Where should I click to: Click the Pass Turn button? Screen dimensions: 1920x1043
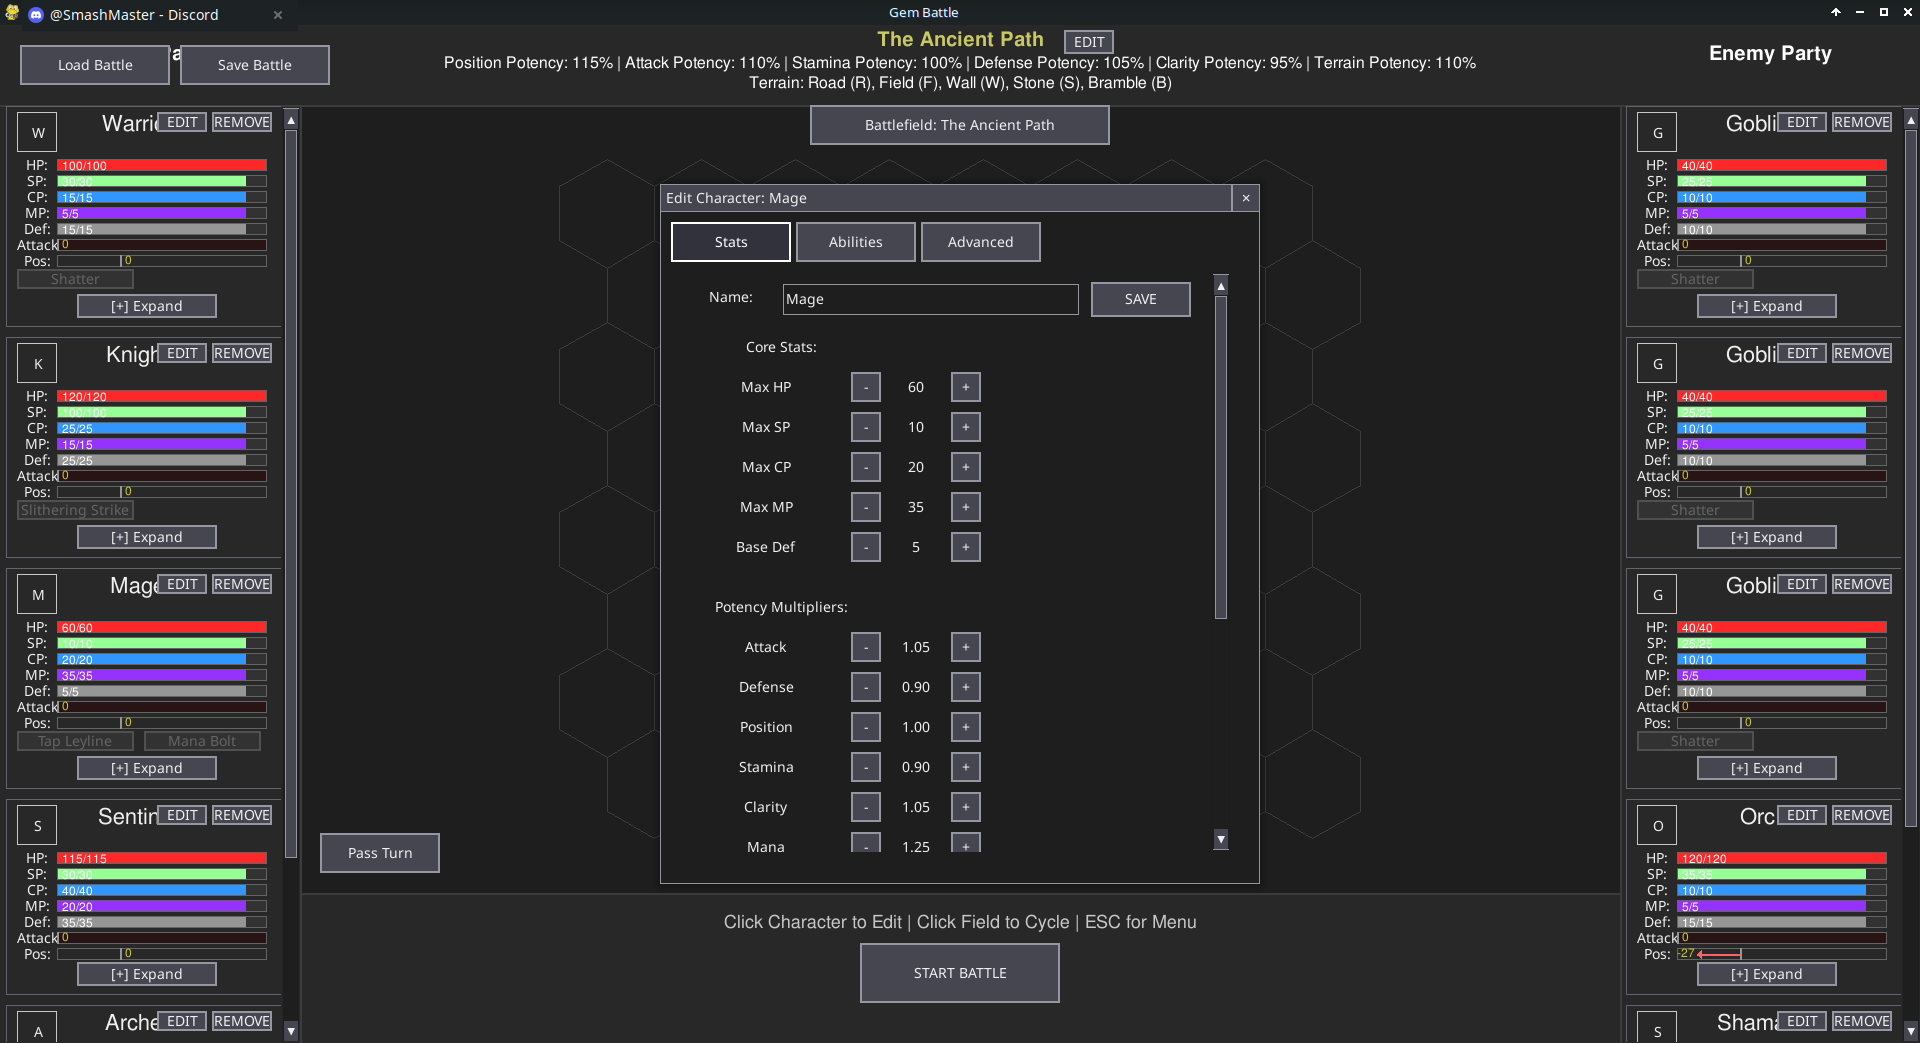coord(379,852)
